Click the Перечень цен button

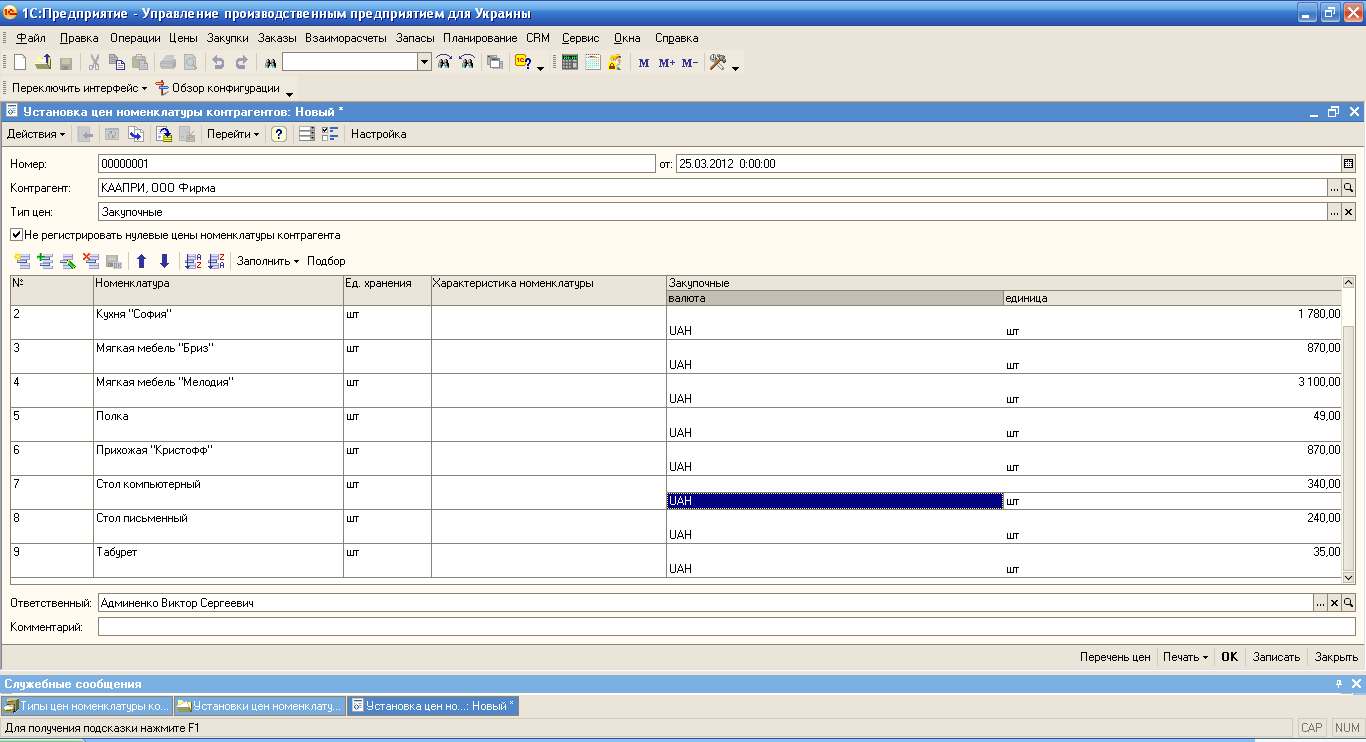coord(1115,657)
